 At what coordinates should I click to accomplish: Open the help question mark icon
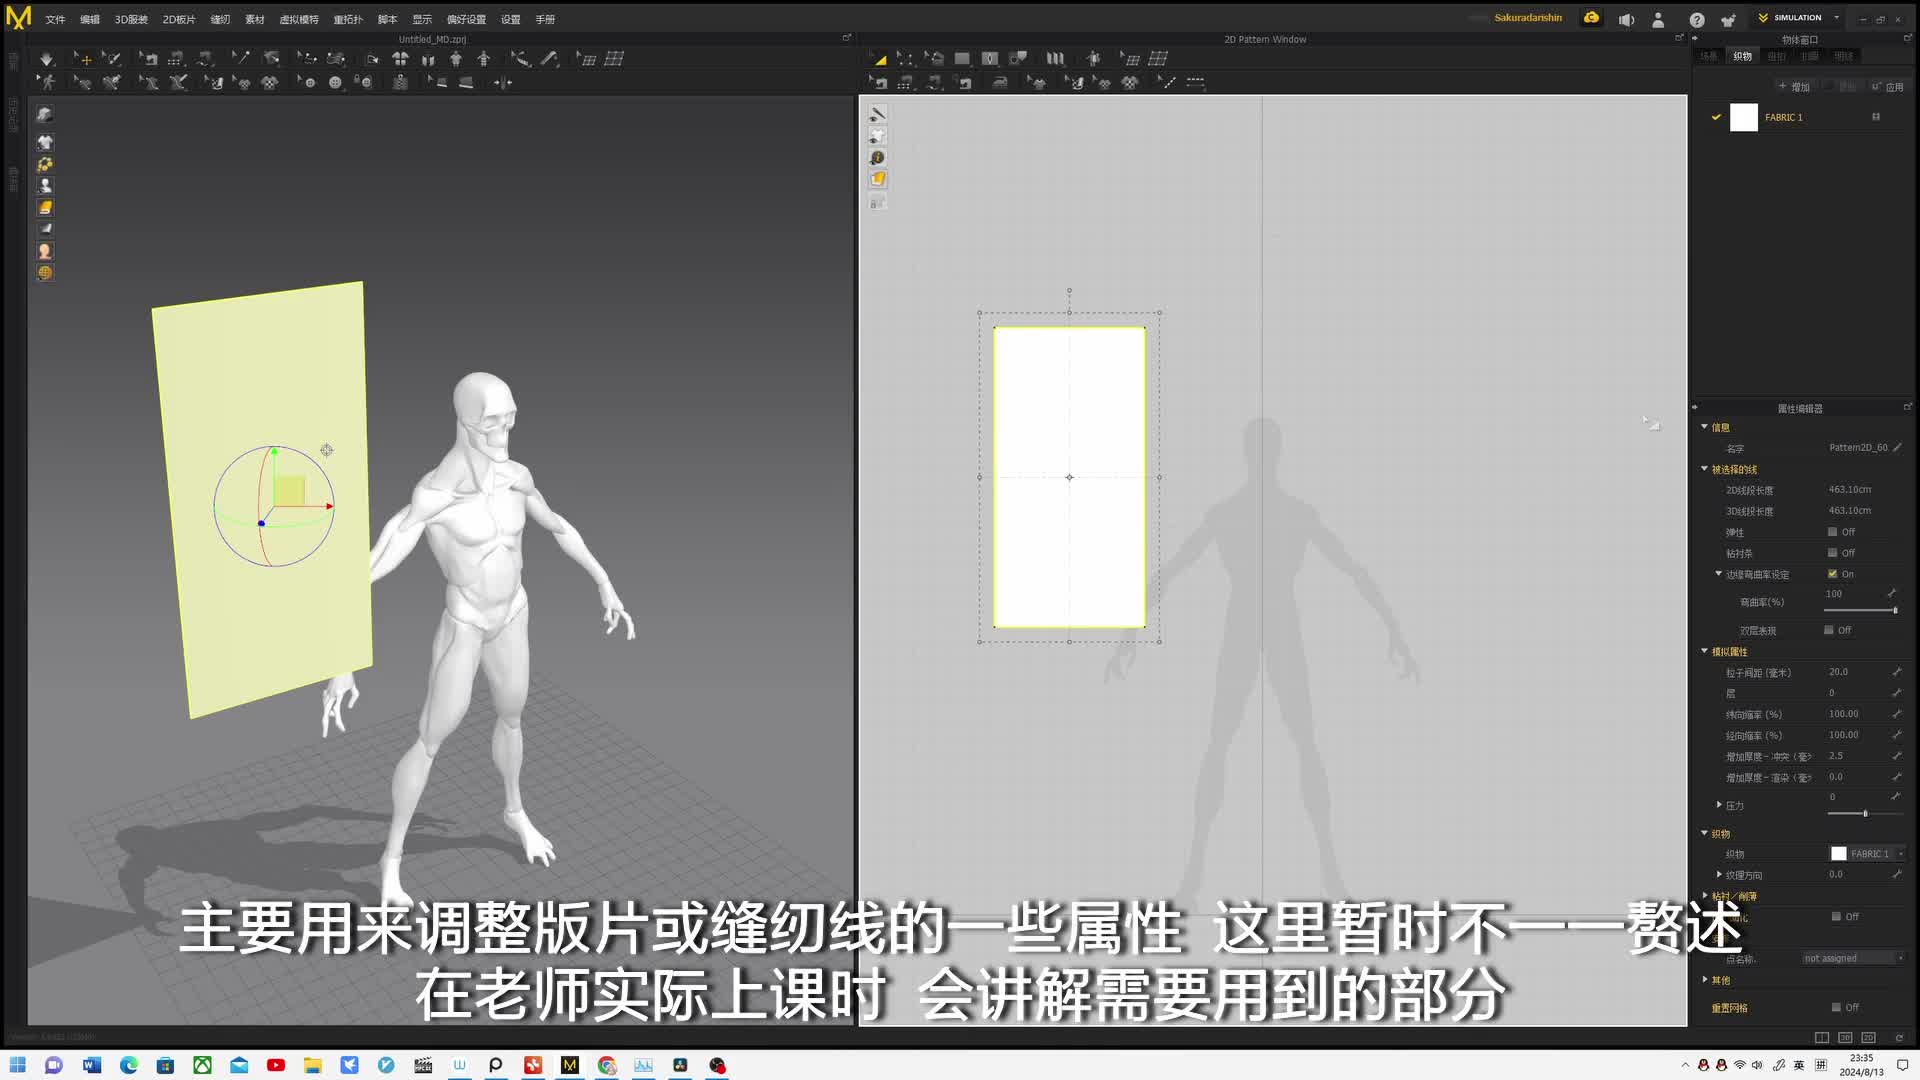(1697, 19)
